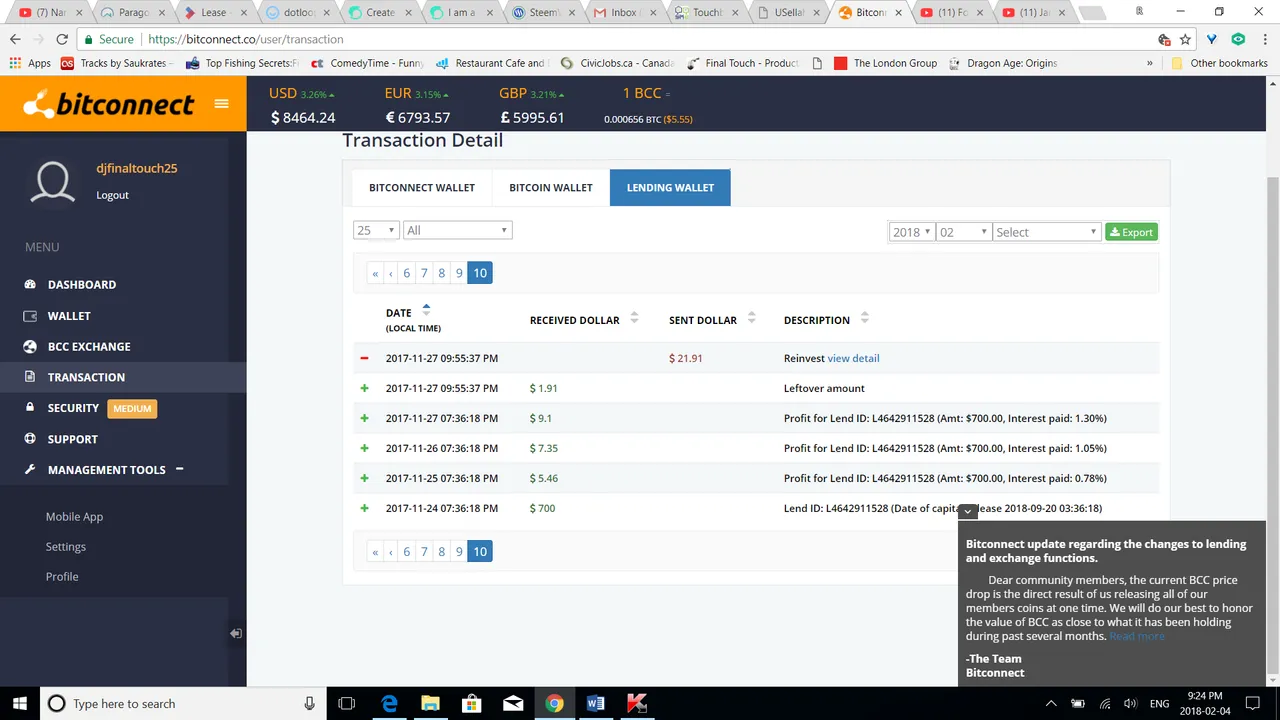Click taskbar search box

coord(183,703)
